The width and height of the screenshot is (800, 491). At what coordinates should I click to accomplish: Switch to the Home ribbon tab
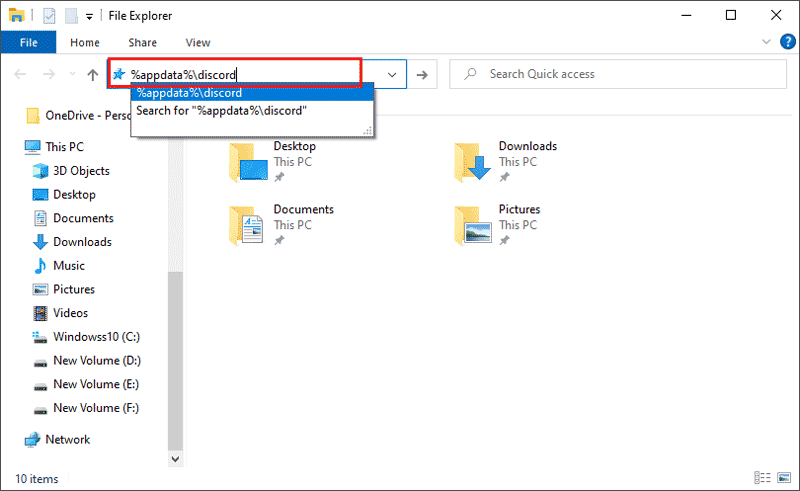pos(85,42)
